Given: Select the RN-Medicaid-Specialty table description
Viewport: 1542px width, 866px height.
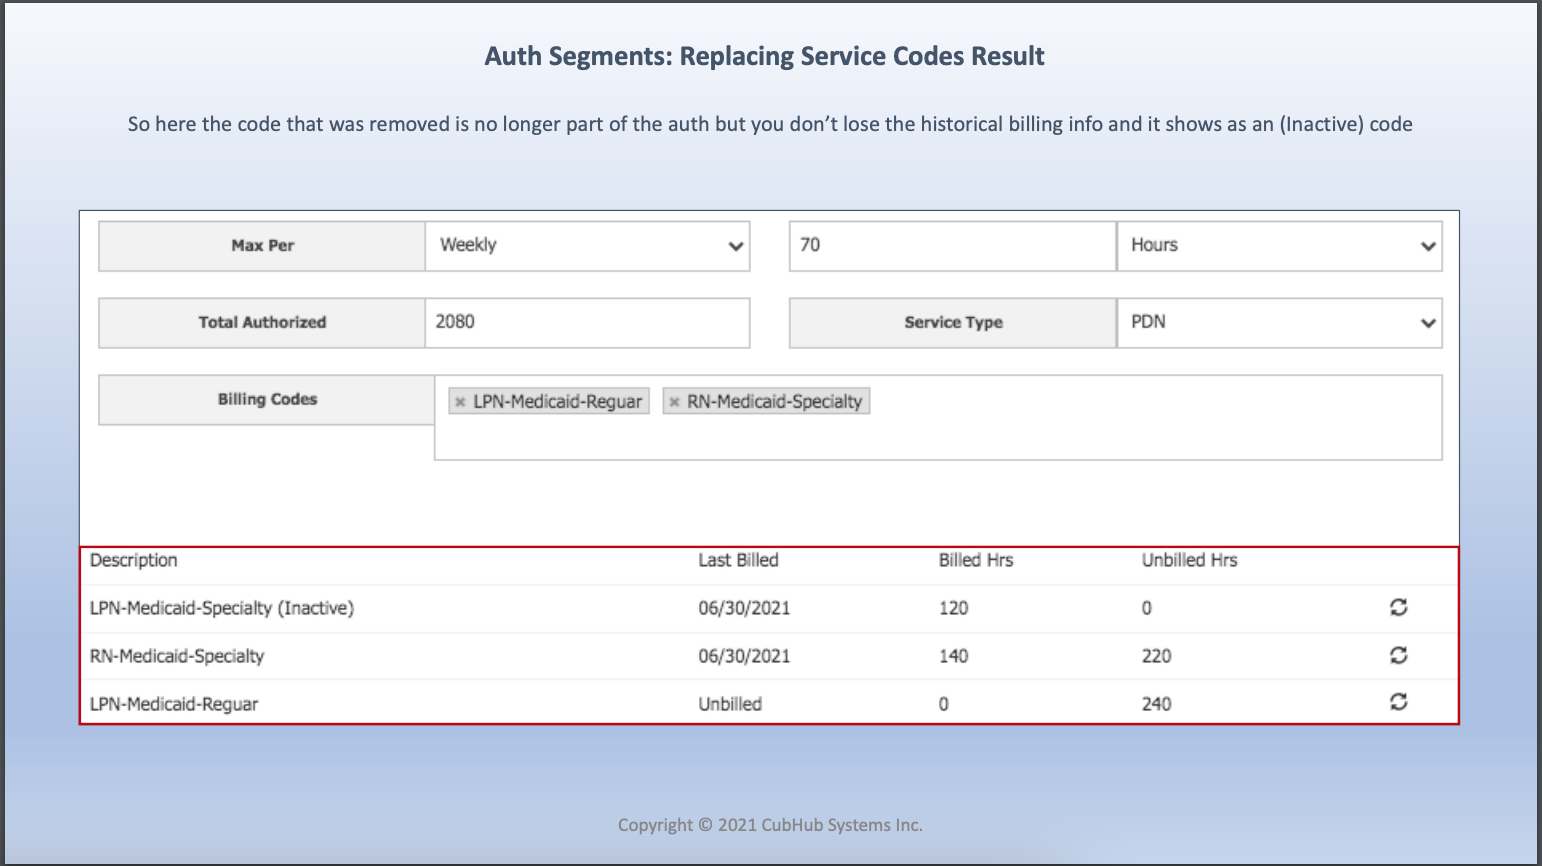Looking at the screenshot, I should [x=177, y=656].
